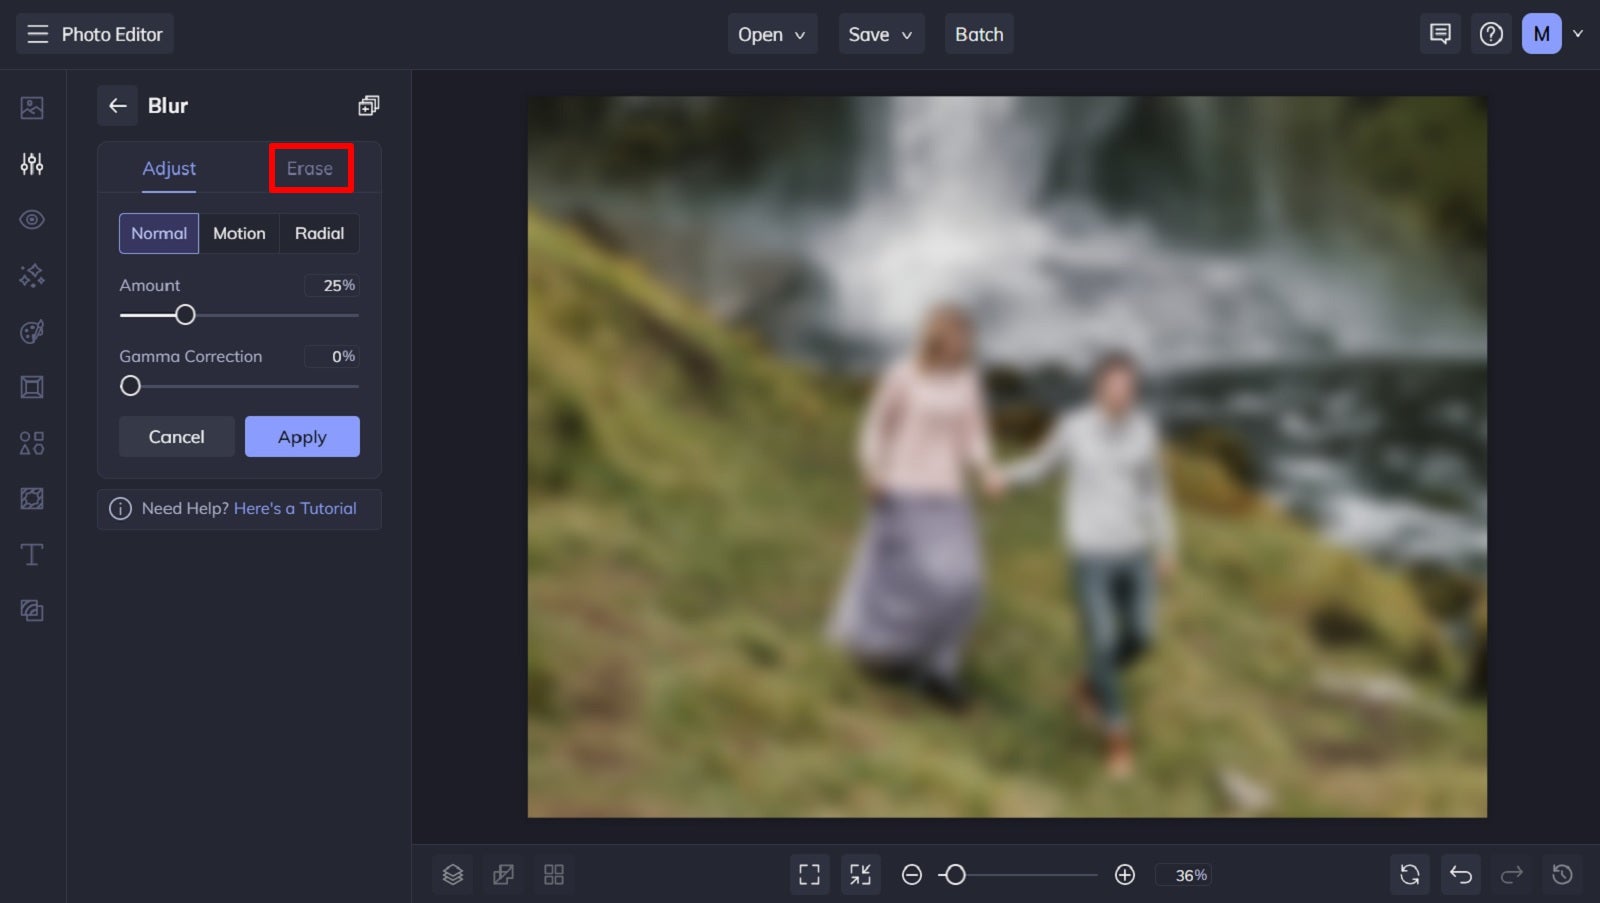Enable Motion blur mode
This screenshot has height=903, width=1600.
click(x=239, y=233)
